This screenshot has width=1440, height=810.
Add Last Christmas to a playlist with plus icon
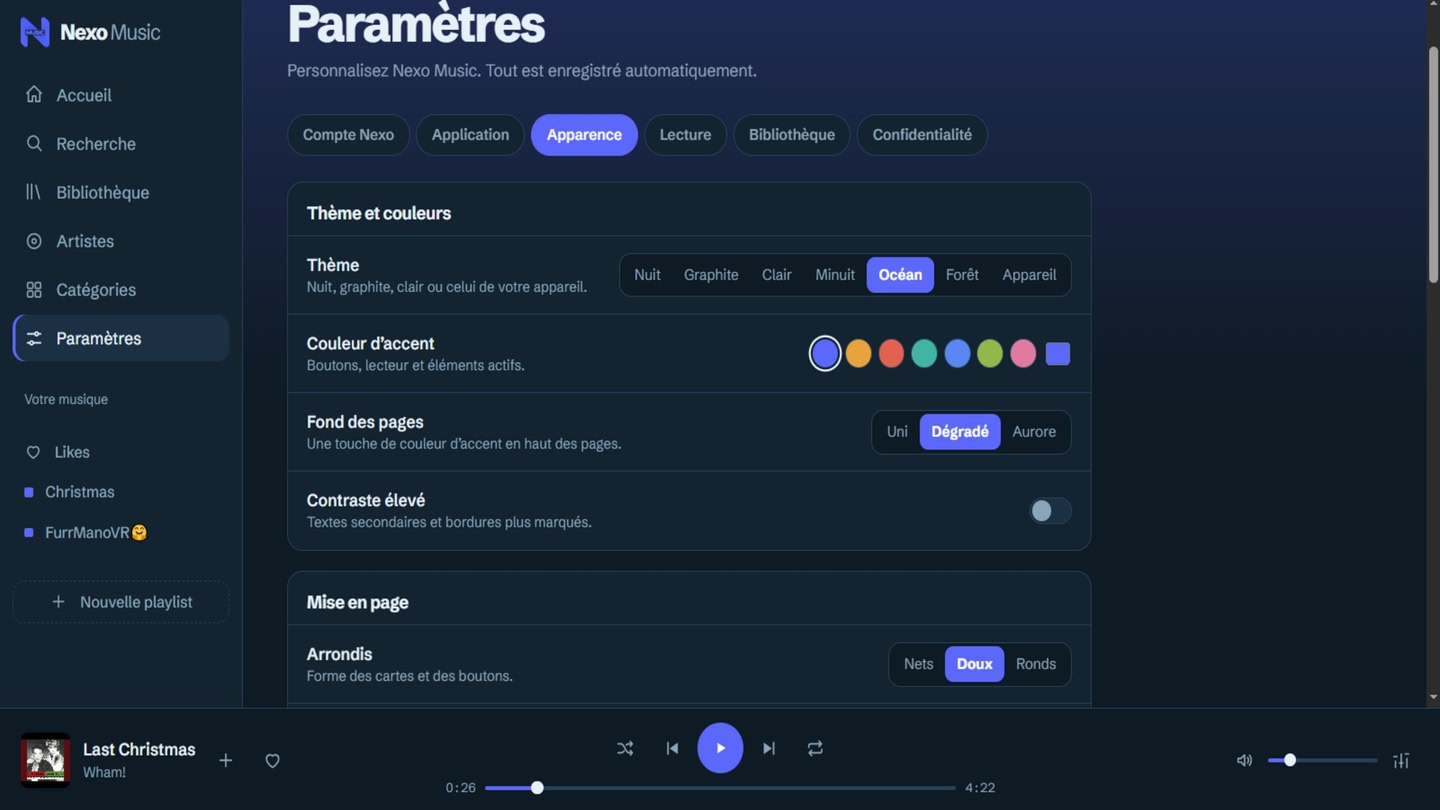click(226, 761)
